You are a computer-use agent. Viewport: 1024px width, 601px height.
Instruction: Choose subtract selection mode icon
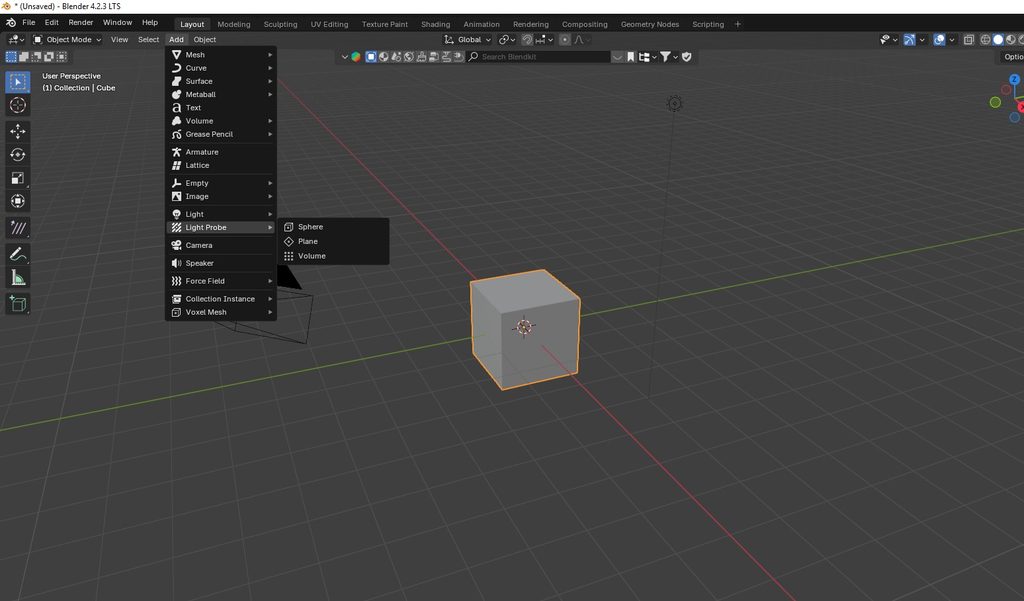tap(36, 57)
